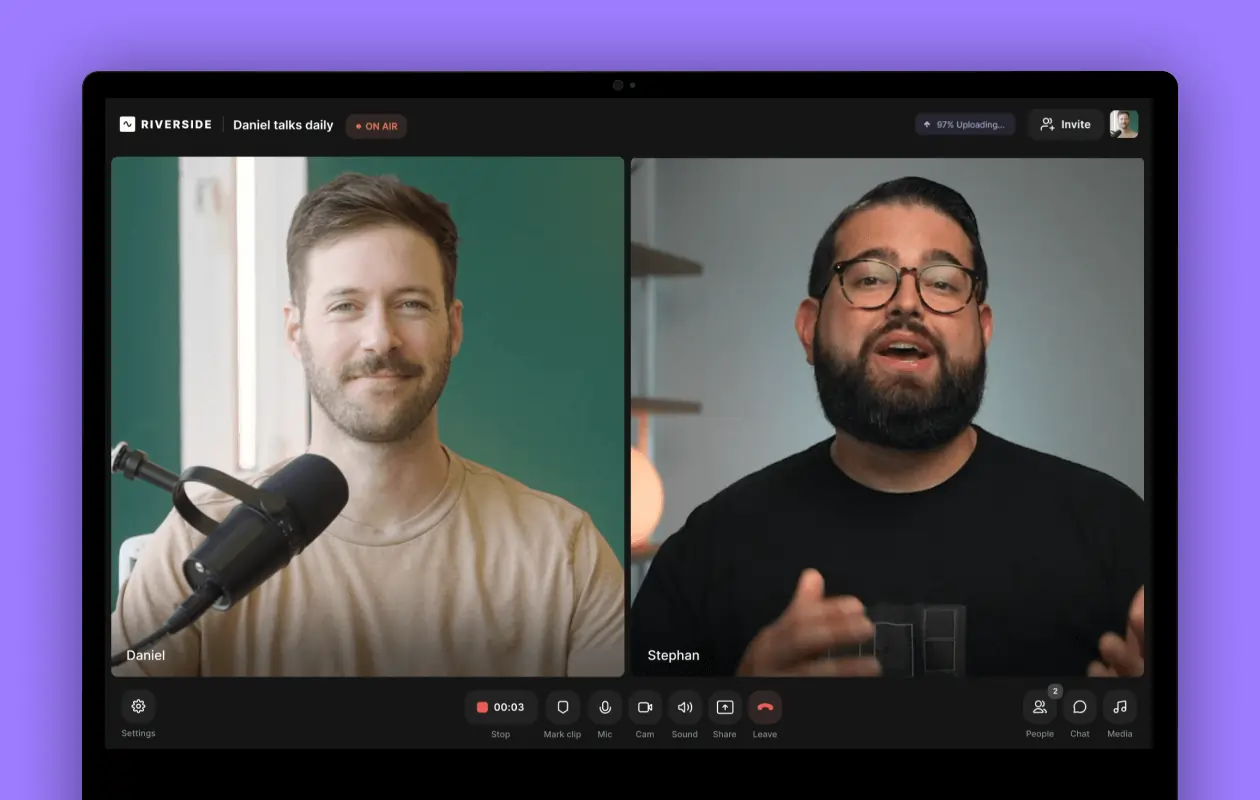Click the Invite button
The height and width of the screenshot is (800, 1260).
1065,124
